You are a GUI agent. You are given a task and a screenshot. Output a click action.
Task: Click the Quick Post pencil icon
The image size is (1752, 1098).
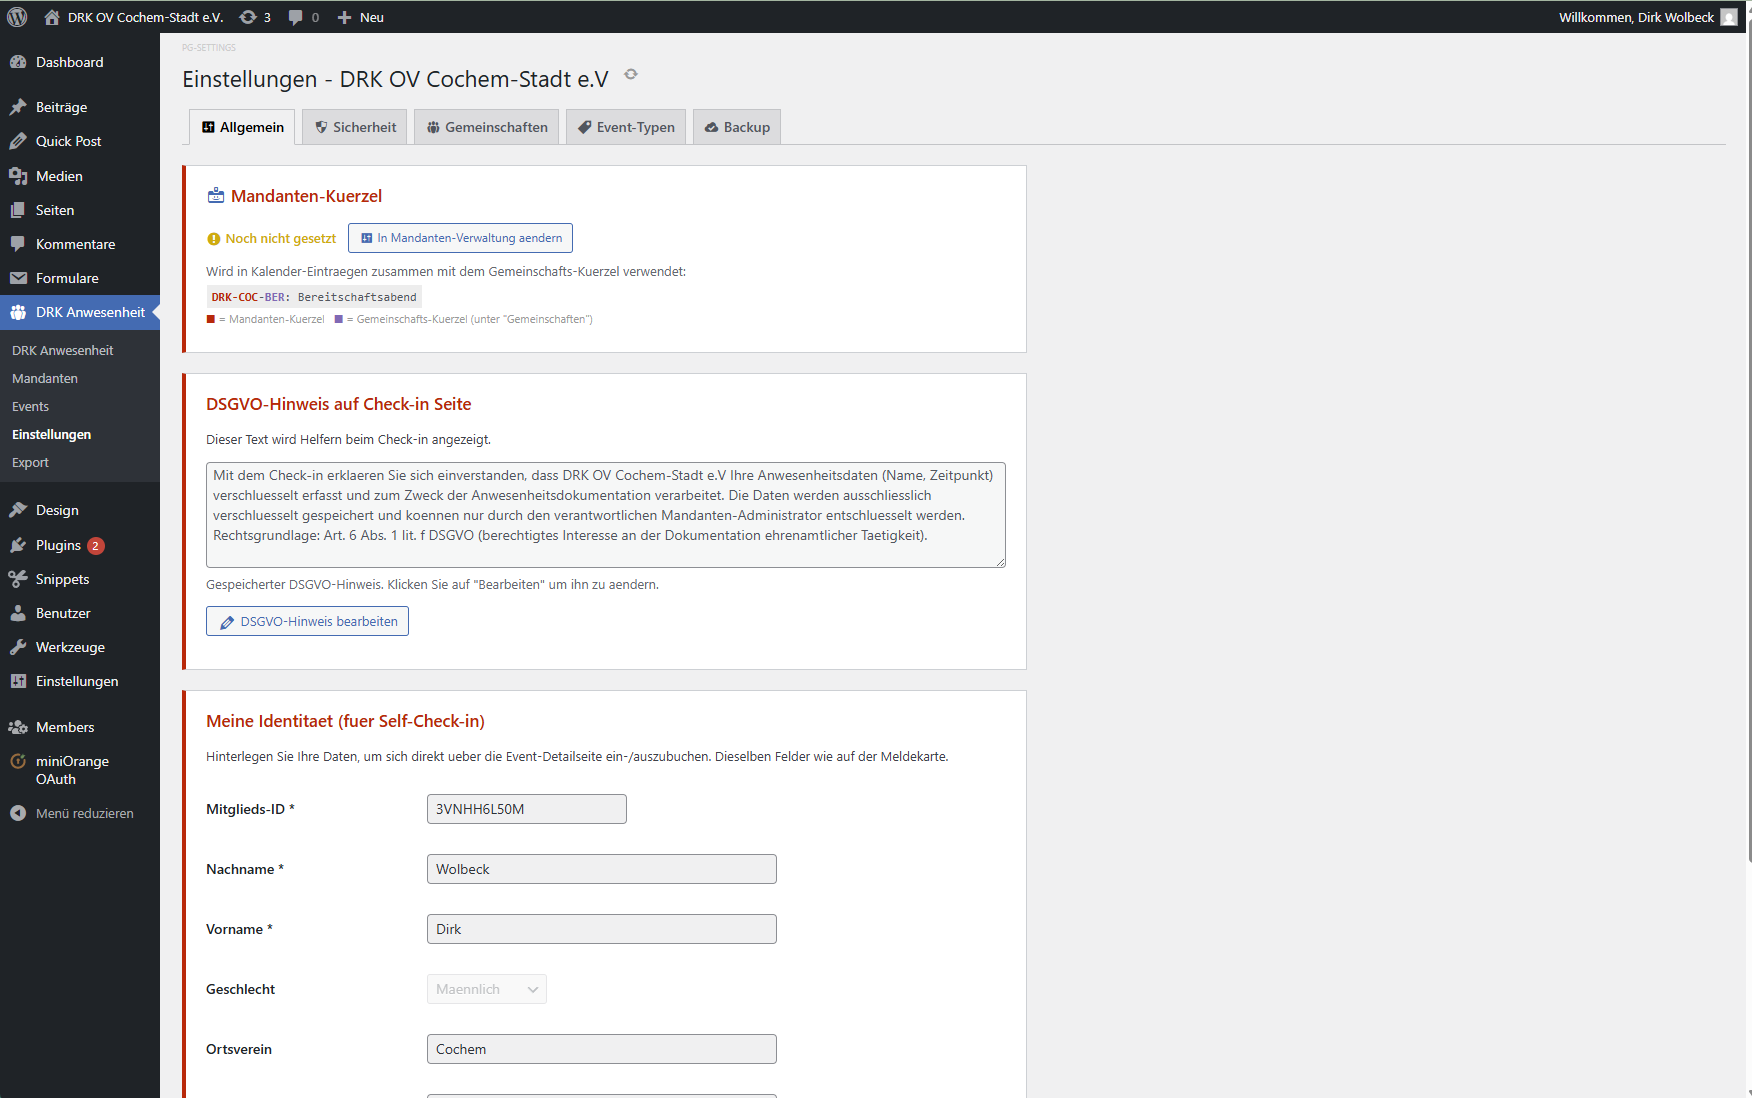18,141
